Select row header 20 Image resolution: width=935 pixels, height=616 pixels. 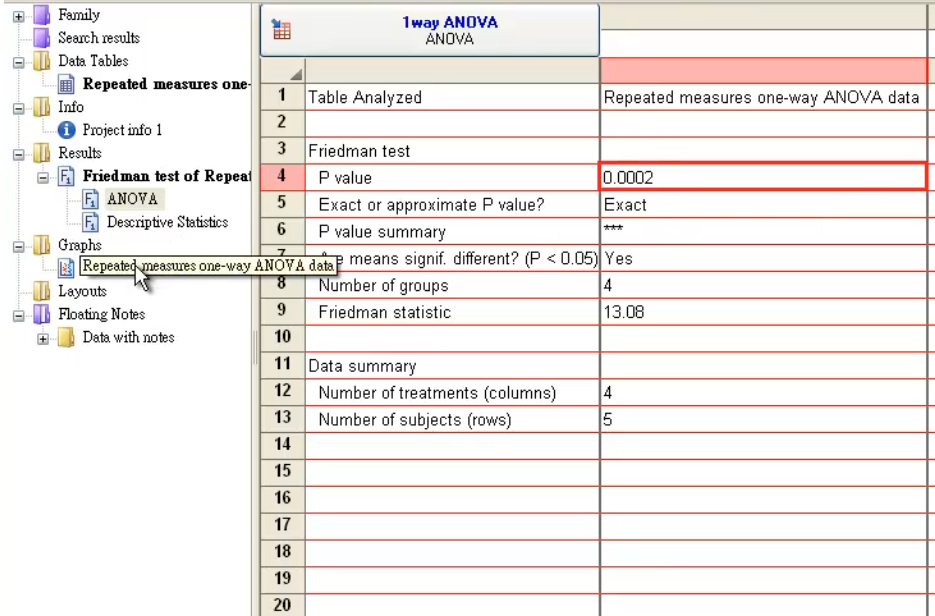click(283, 605)
